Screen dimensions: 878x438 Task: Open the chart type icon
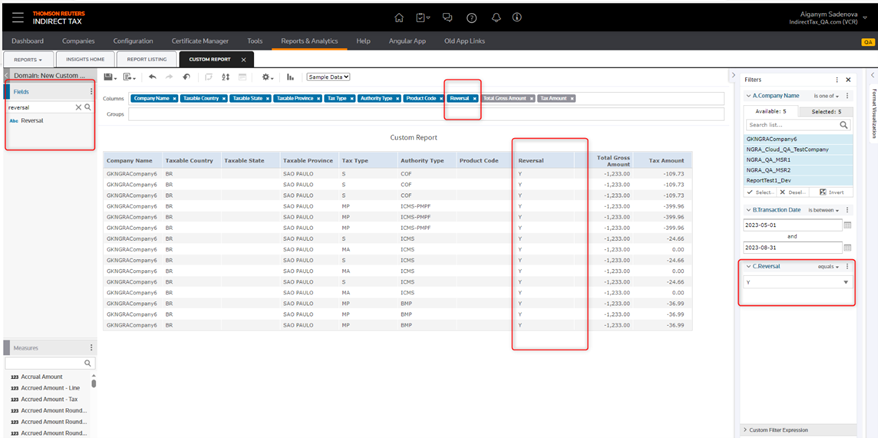[x=291, y=77]
